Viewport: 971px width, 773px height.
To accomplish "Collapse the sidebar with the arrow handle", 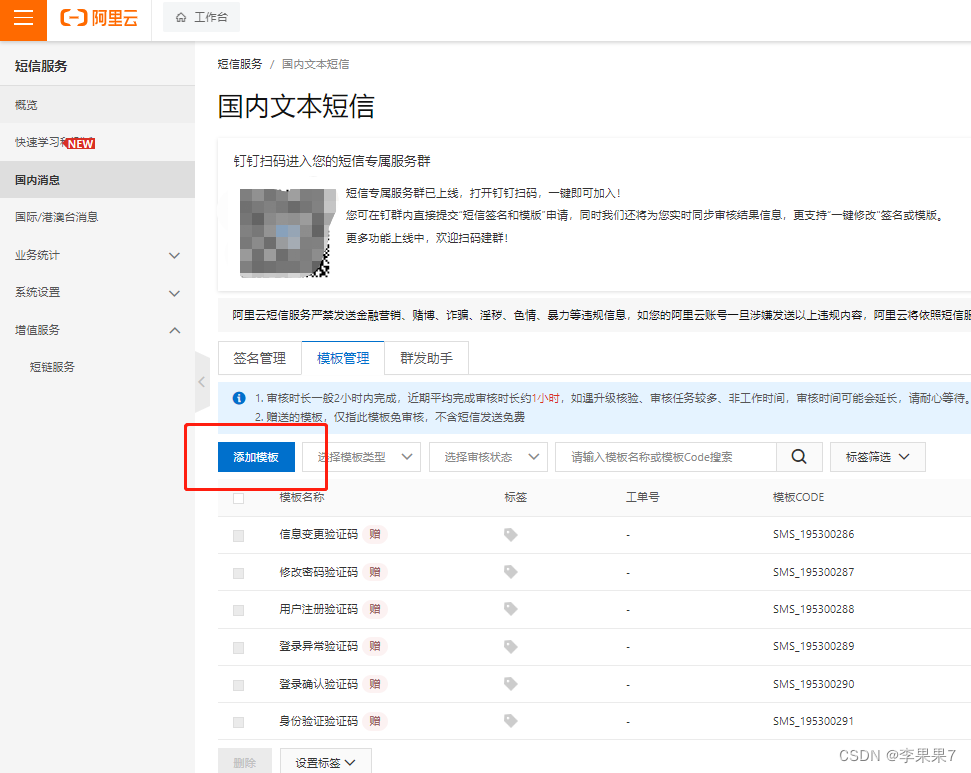I will [x=202, y=382].
